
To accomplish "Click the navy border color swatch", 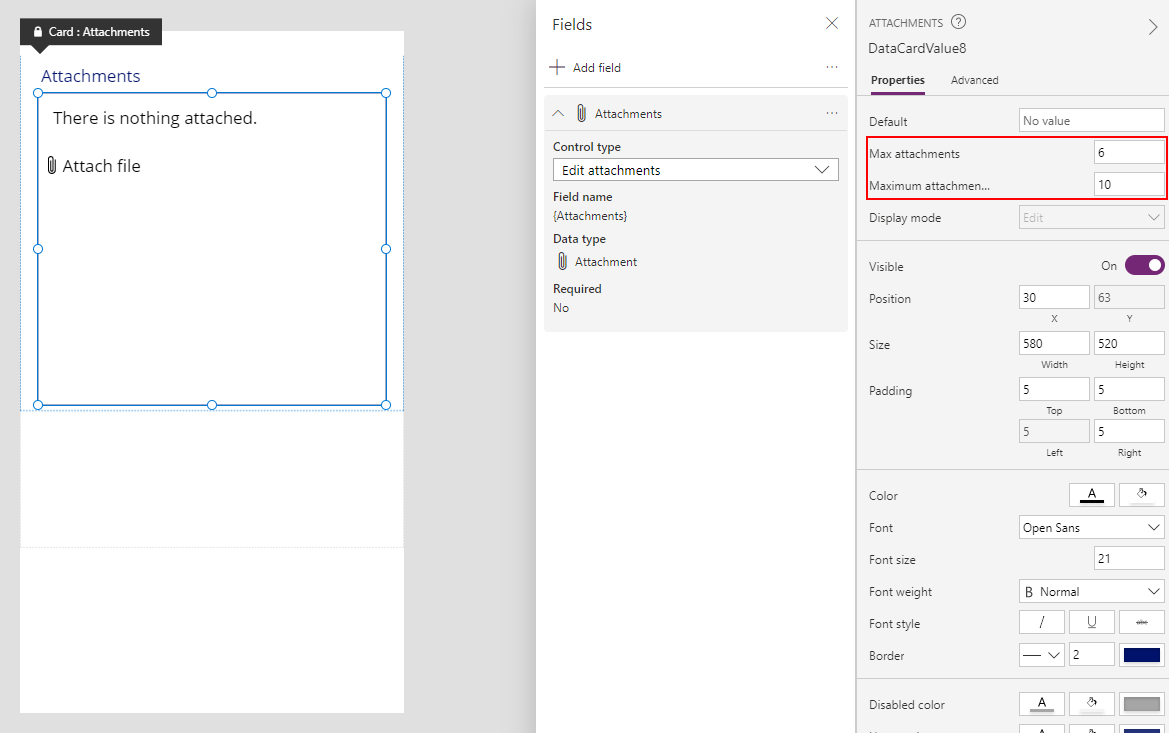I will pyautogui.click(x=1141, y=654).
